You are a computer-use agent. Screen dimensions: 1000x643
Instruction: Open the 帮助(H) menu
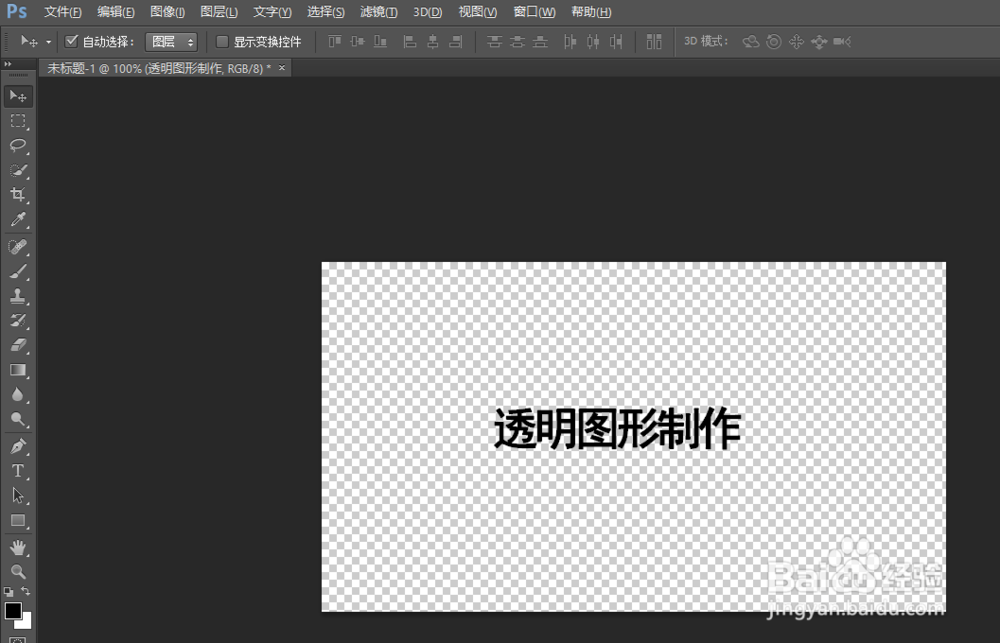coord(591,12)
